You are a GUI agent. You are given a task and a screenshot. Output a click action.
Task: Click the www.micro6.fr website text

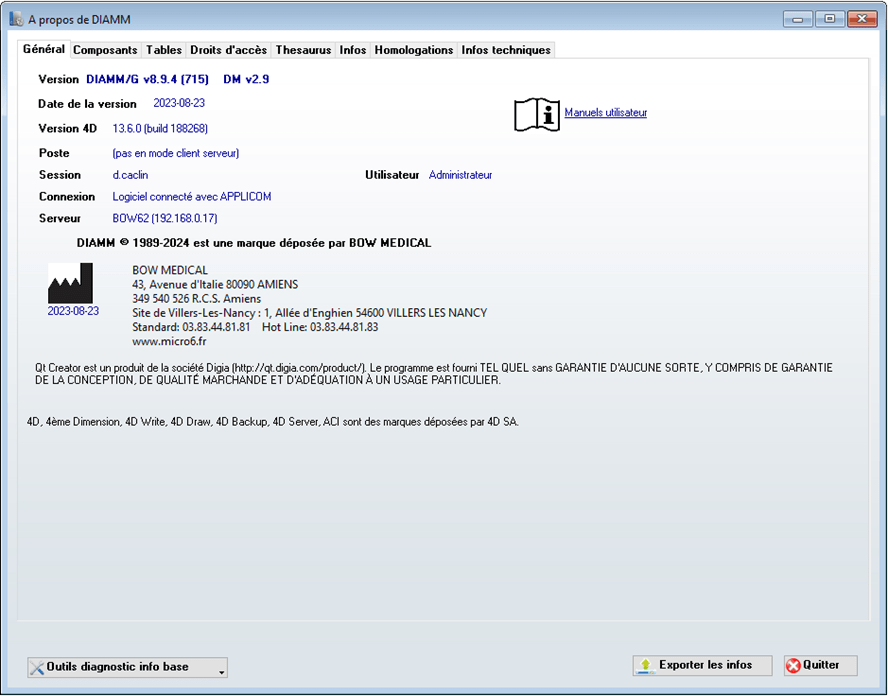pos(169,341)
